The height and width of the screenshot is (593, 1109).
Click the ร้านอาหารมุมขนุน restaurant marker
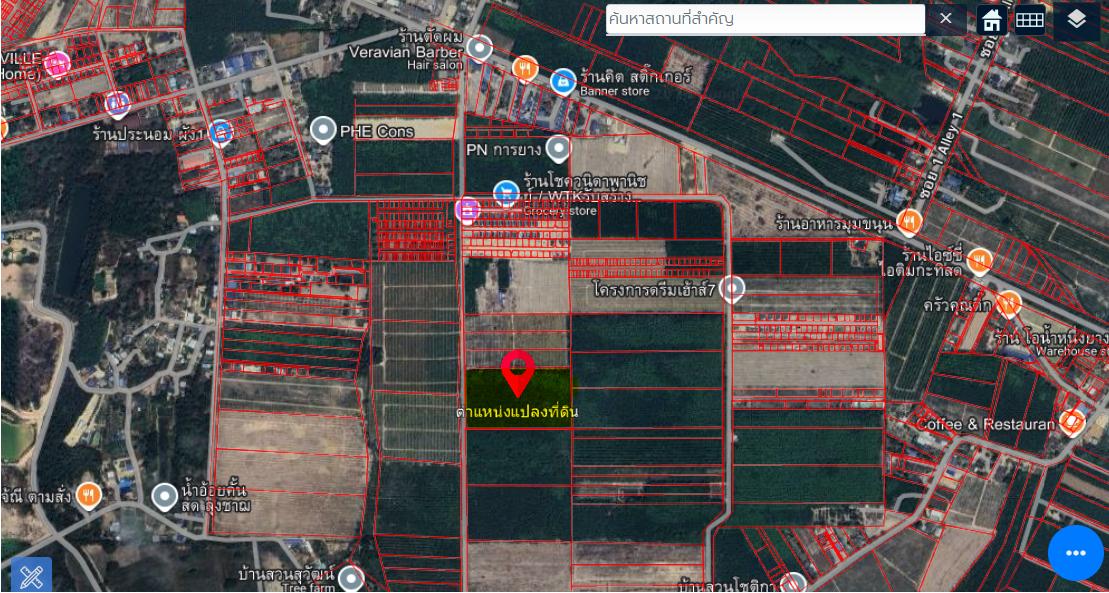(x=909, y=221)
